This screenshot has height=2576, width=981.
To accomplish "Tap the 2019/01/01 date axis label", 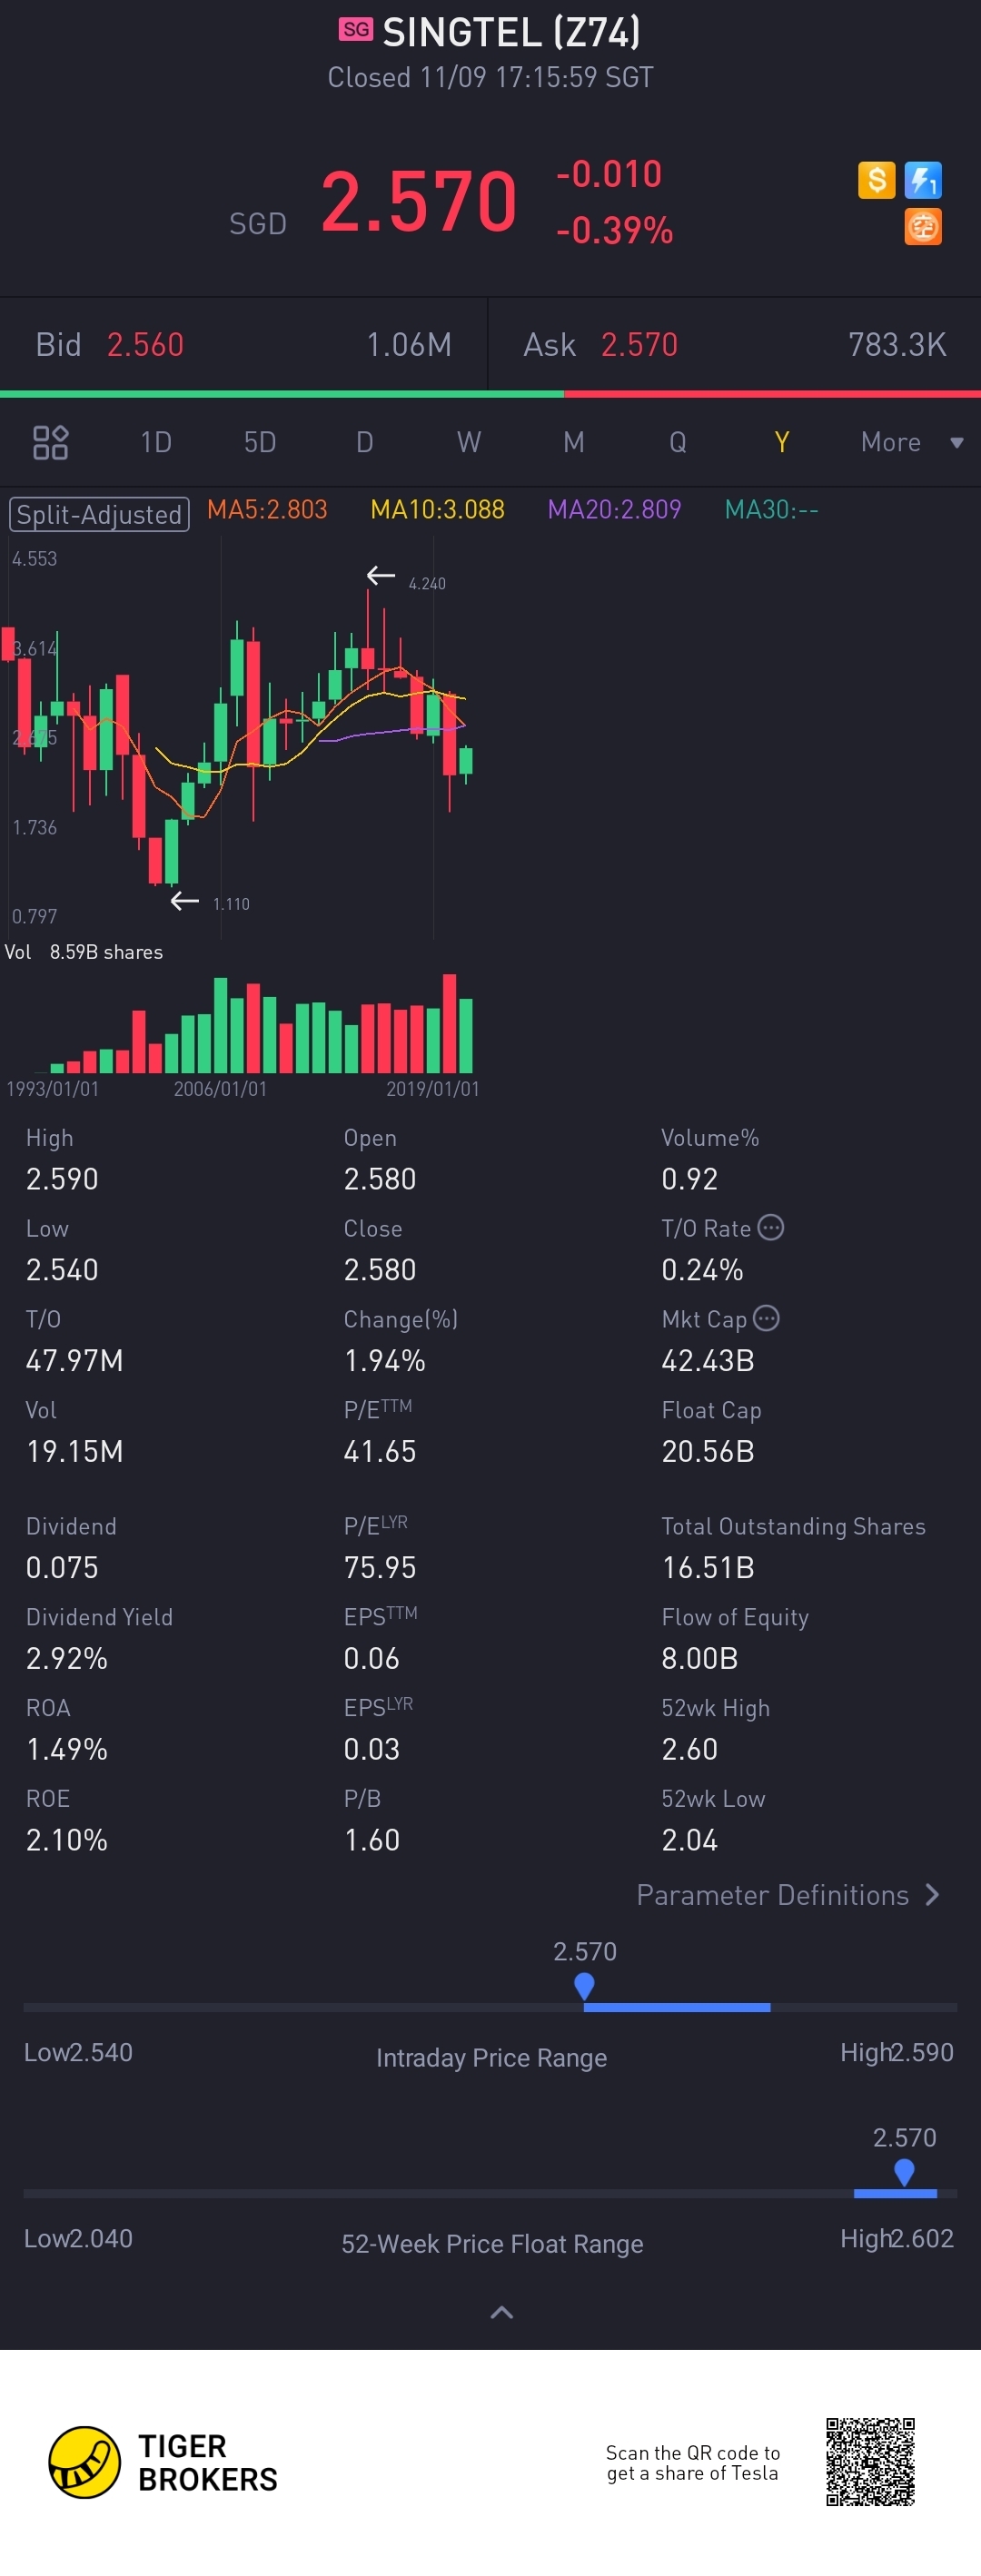I will pos(433,1089).
